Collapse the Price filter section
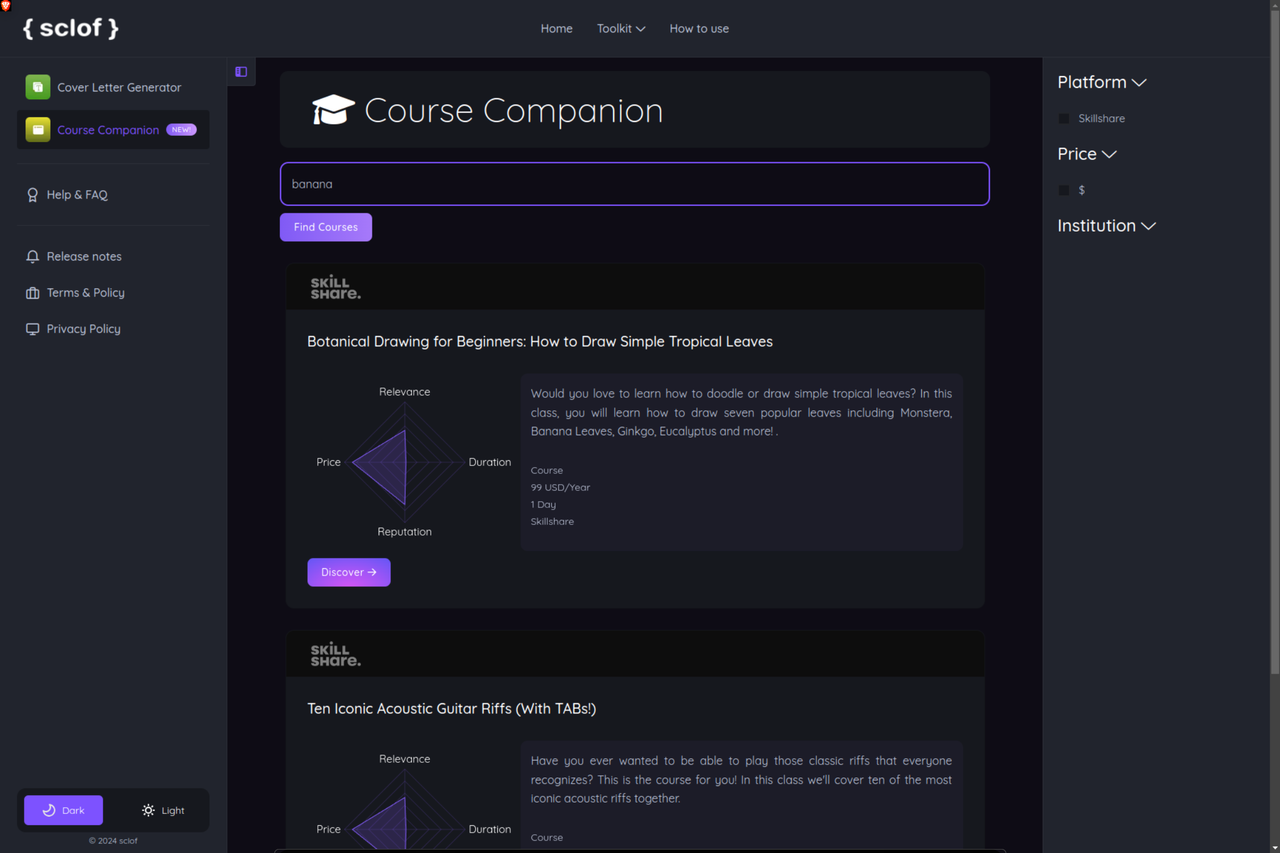 pyautogui.click(x=1087, y=154)
